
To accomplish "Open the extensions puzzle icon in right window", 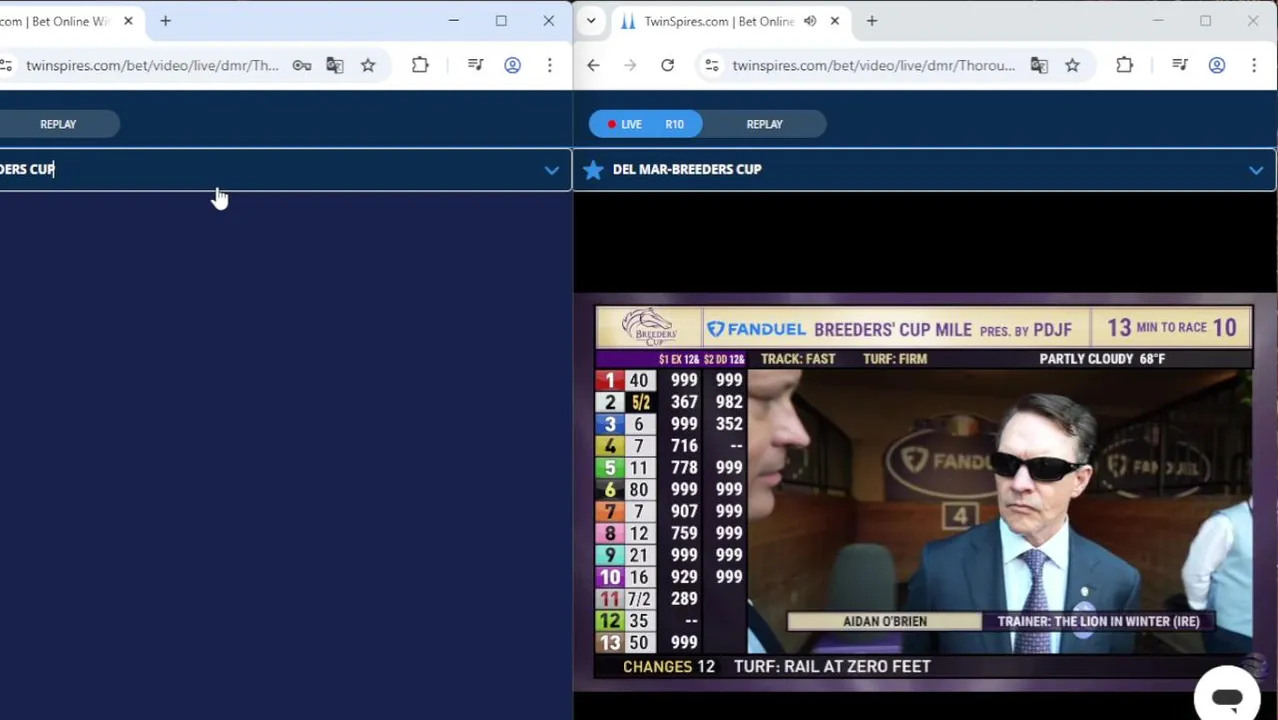I will click(x=1124, y=66).
